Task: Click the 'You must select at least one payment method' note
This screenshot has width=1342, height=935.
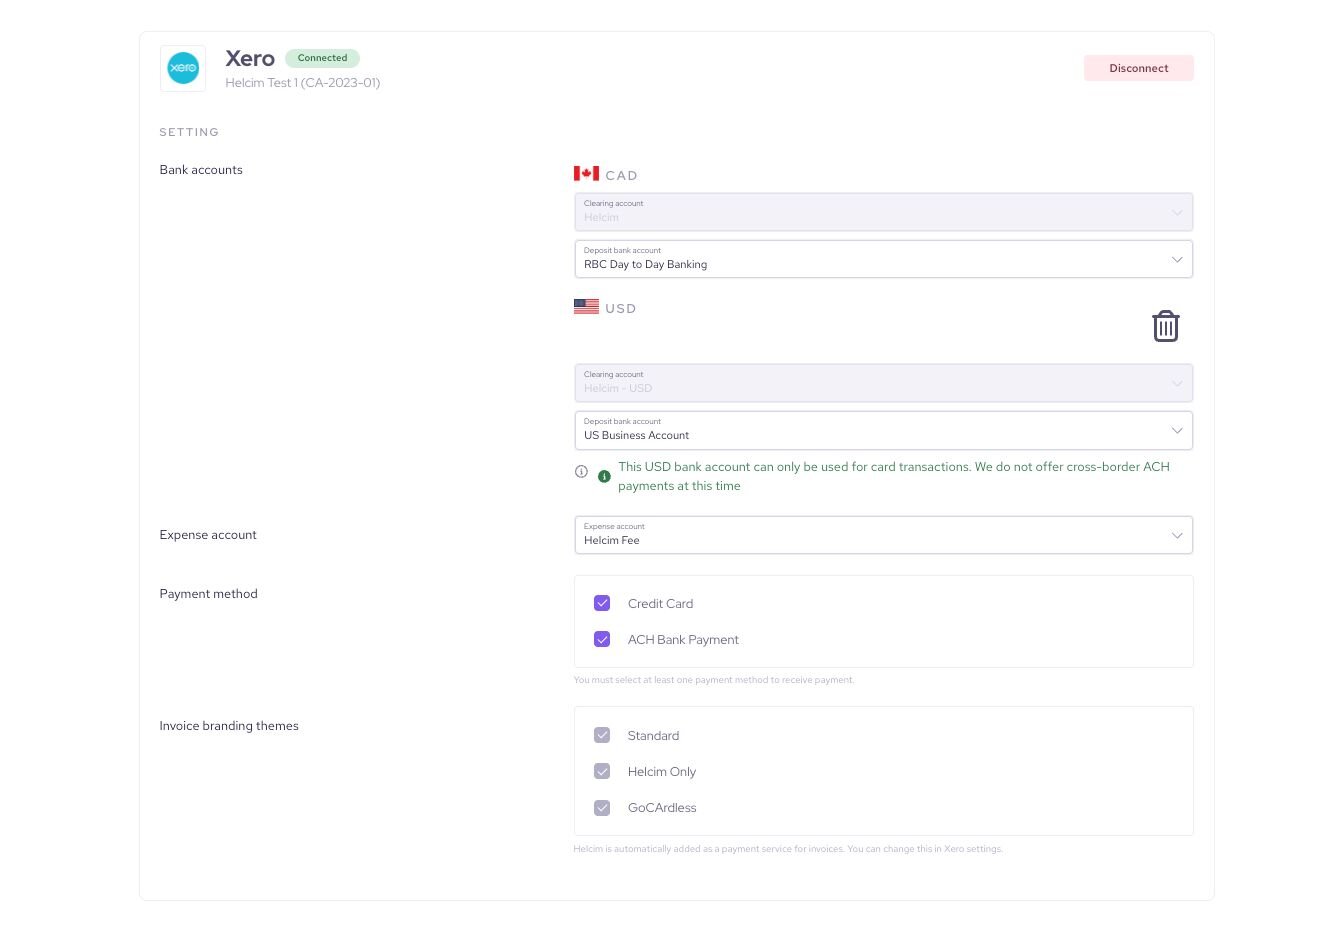Action: tap(714, 680)
